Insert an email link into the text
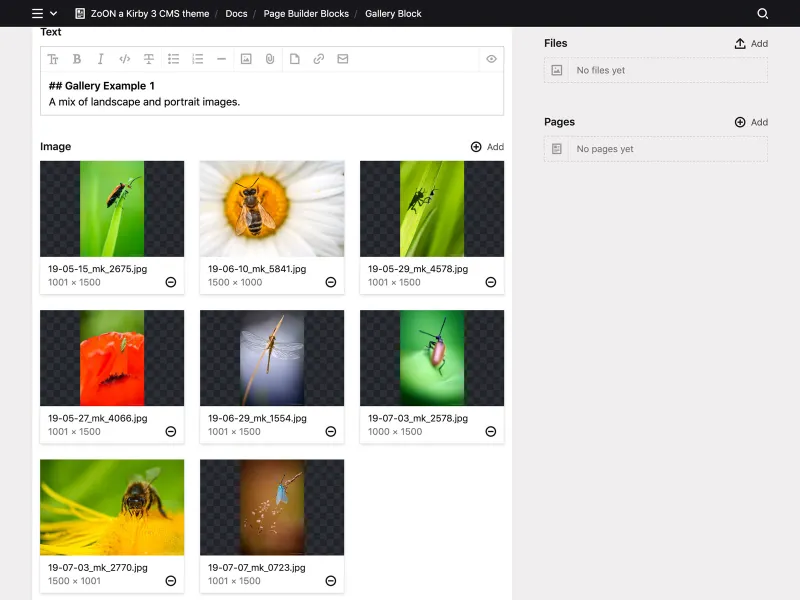The height and width of the screenshot is (600, 800). point(341,59)
